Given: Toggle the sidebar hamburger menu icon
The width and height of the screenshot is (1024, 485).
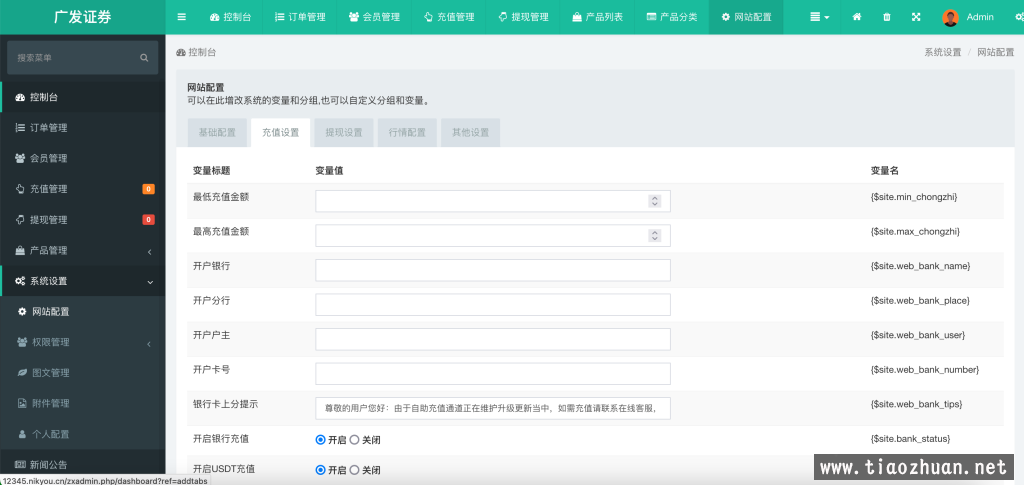Looking at the screenshot, I should (x=182, y=17).
